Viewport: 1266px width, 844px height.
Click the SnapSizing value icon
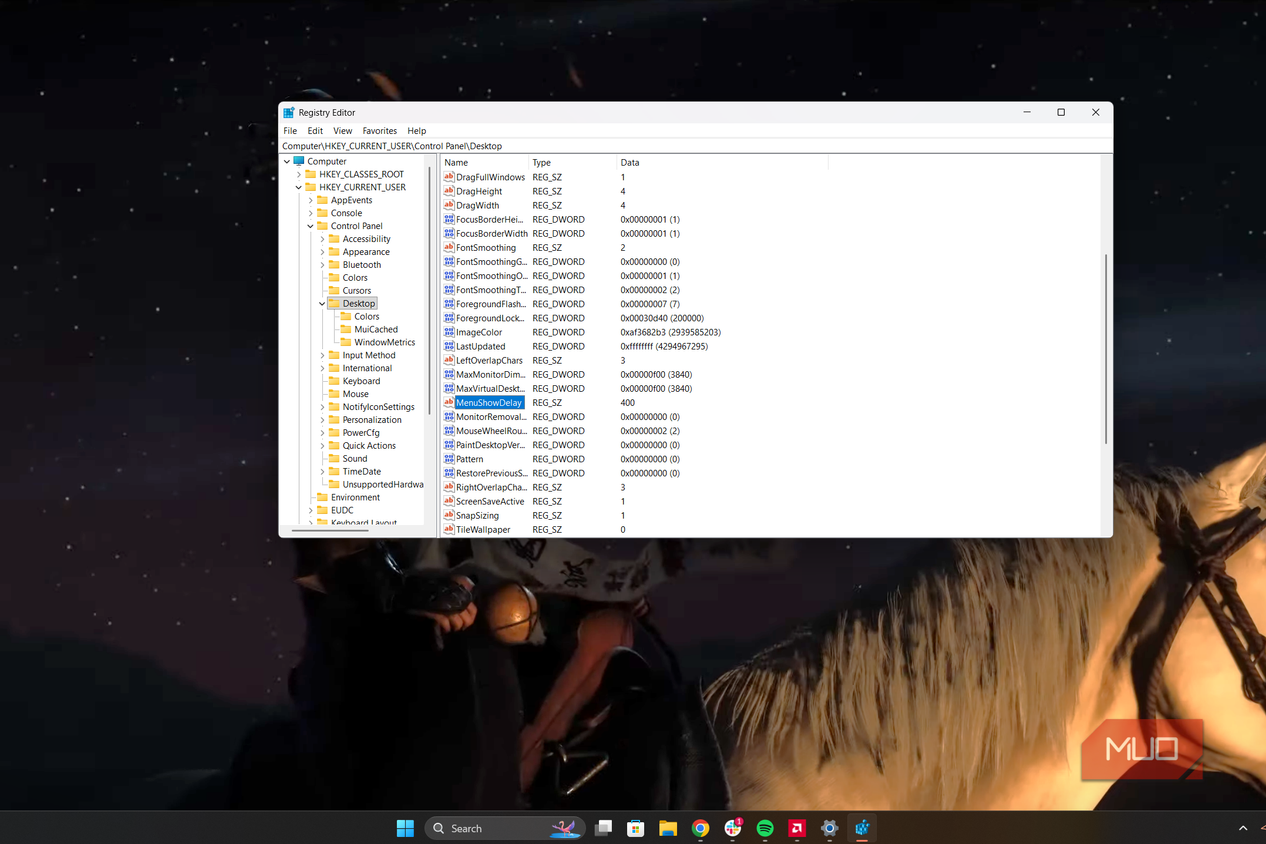(x=449, y=515)
